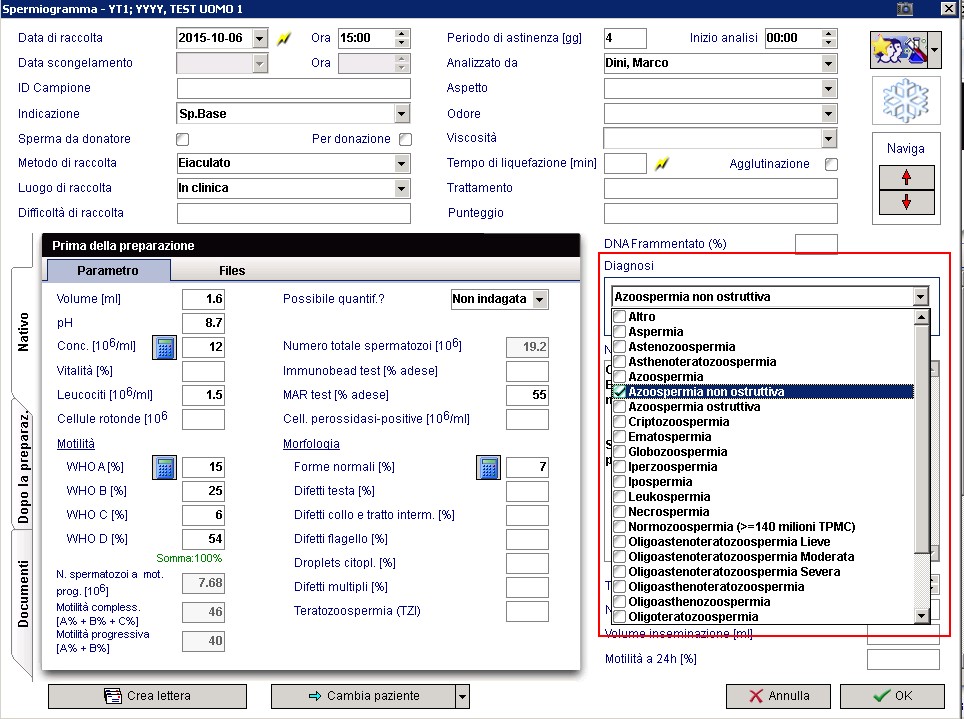964x719 pixels.
Task: Click the Annulla button
Action: 778,696
